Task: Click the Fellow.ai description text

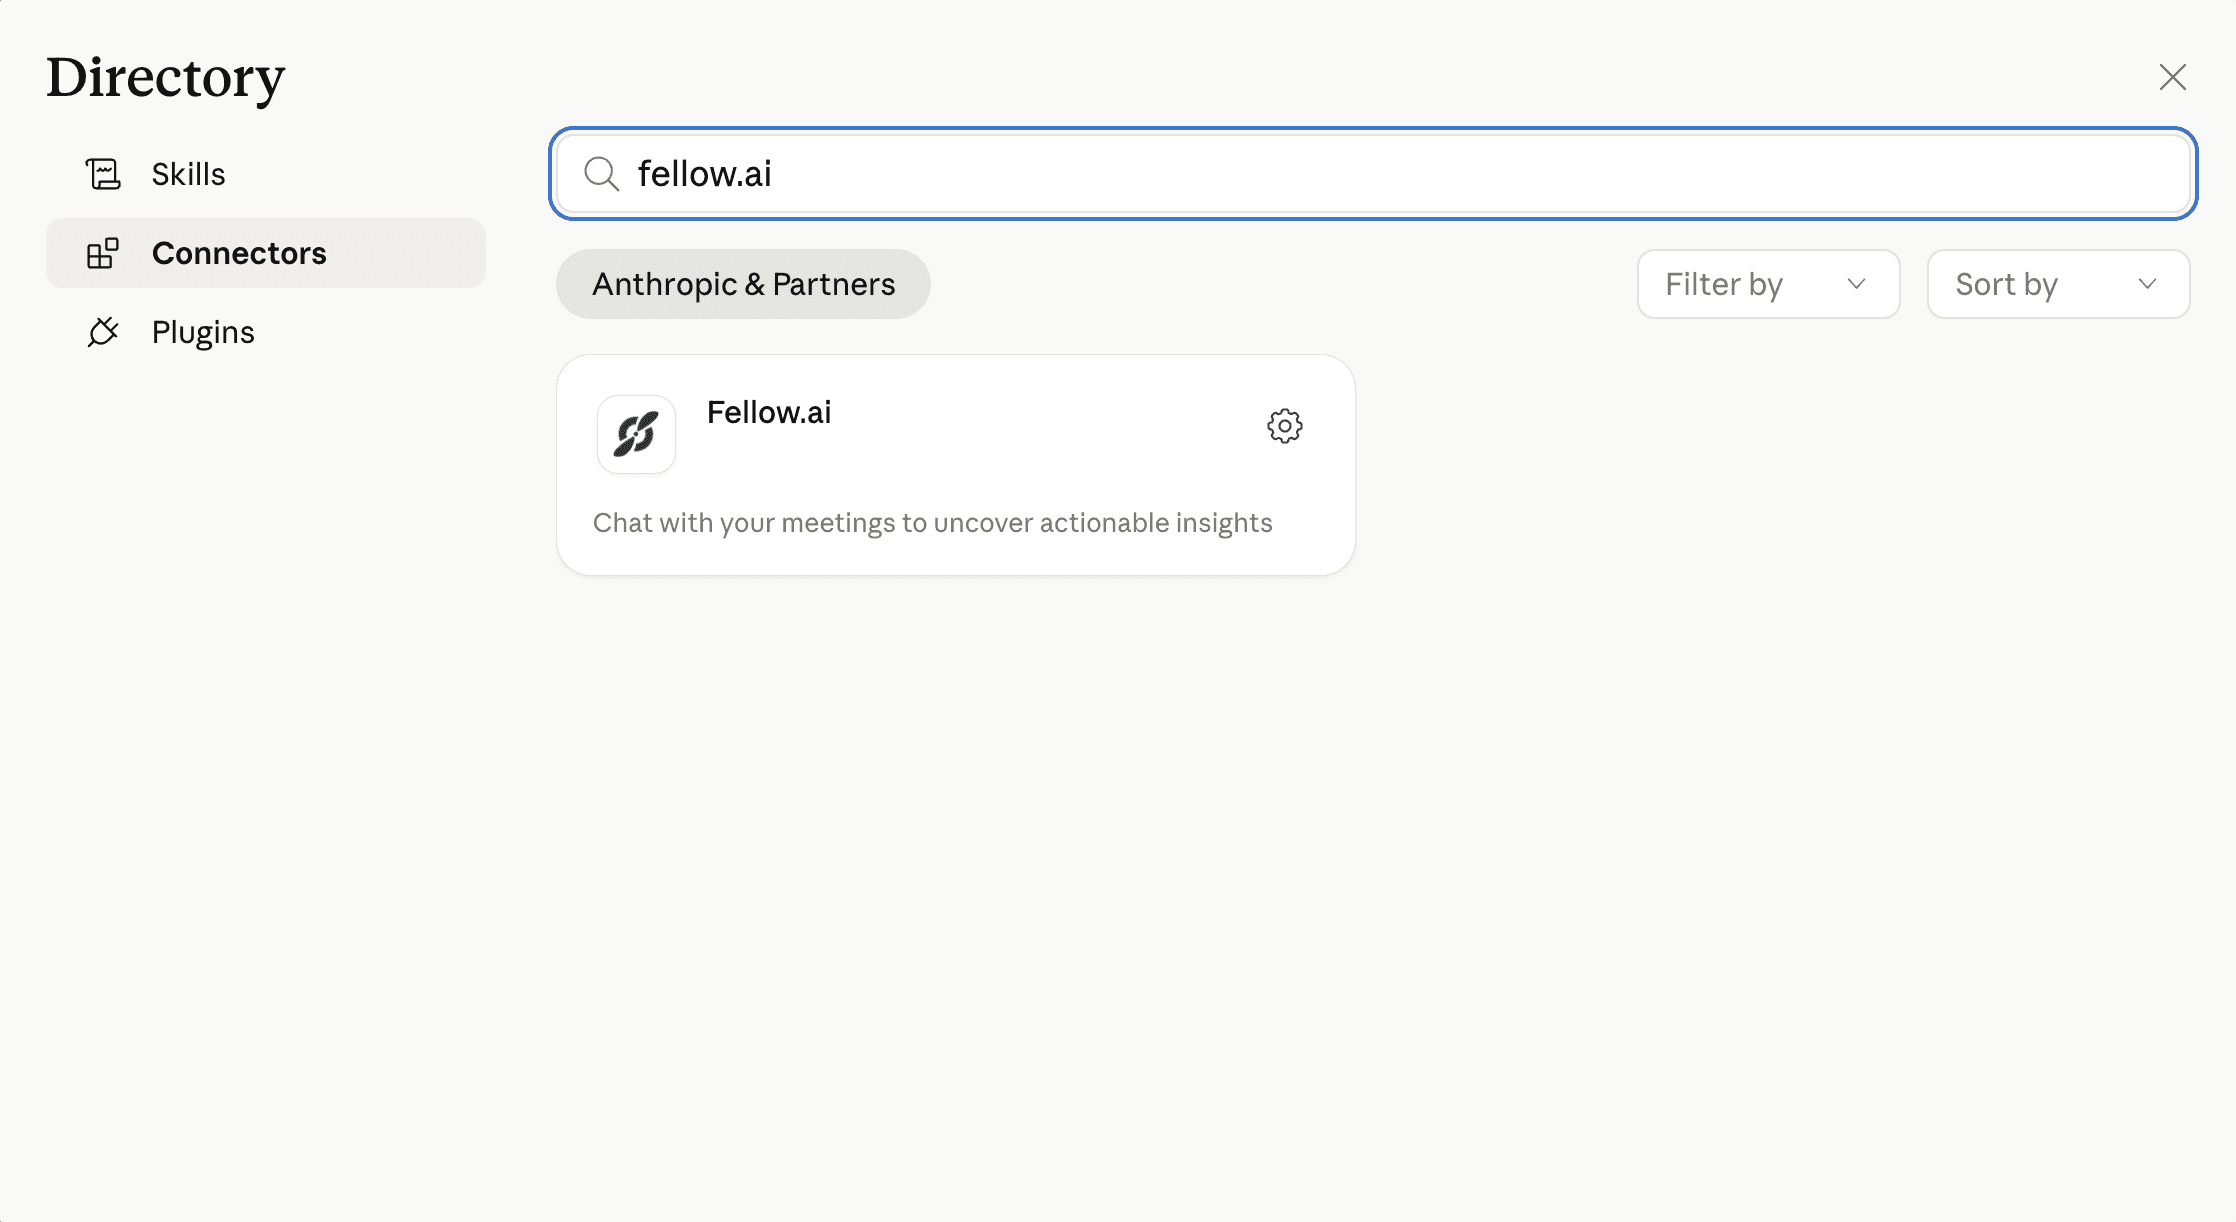Action: coord(932,521)
